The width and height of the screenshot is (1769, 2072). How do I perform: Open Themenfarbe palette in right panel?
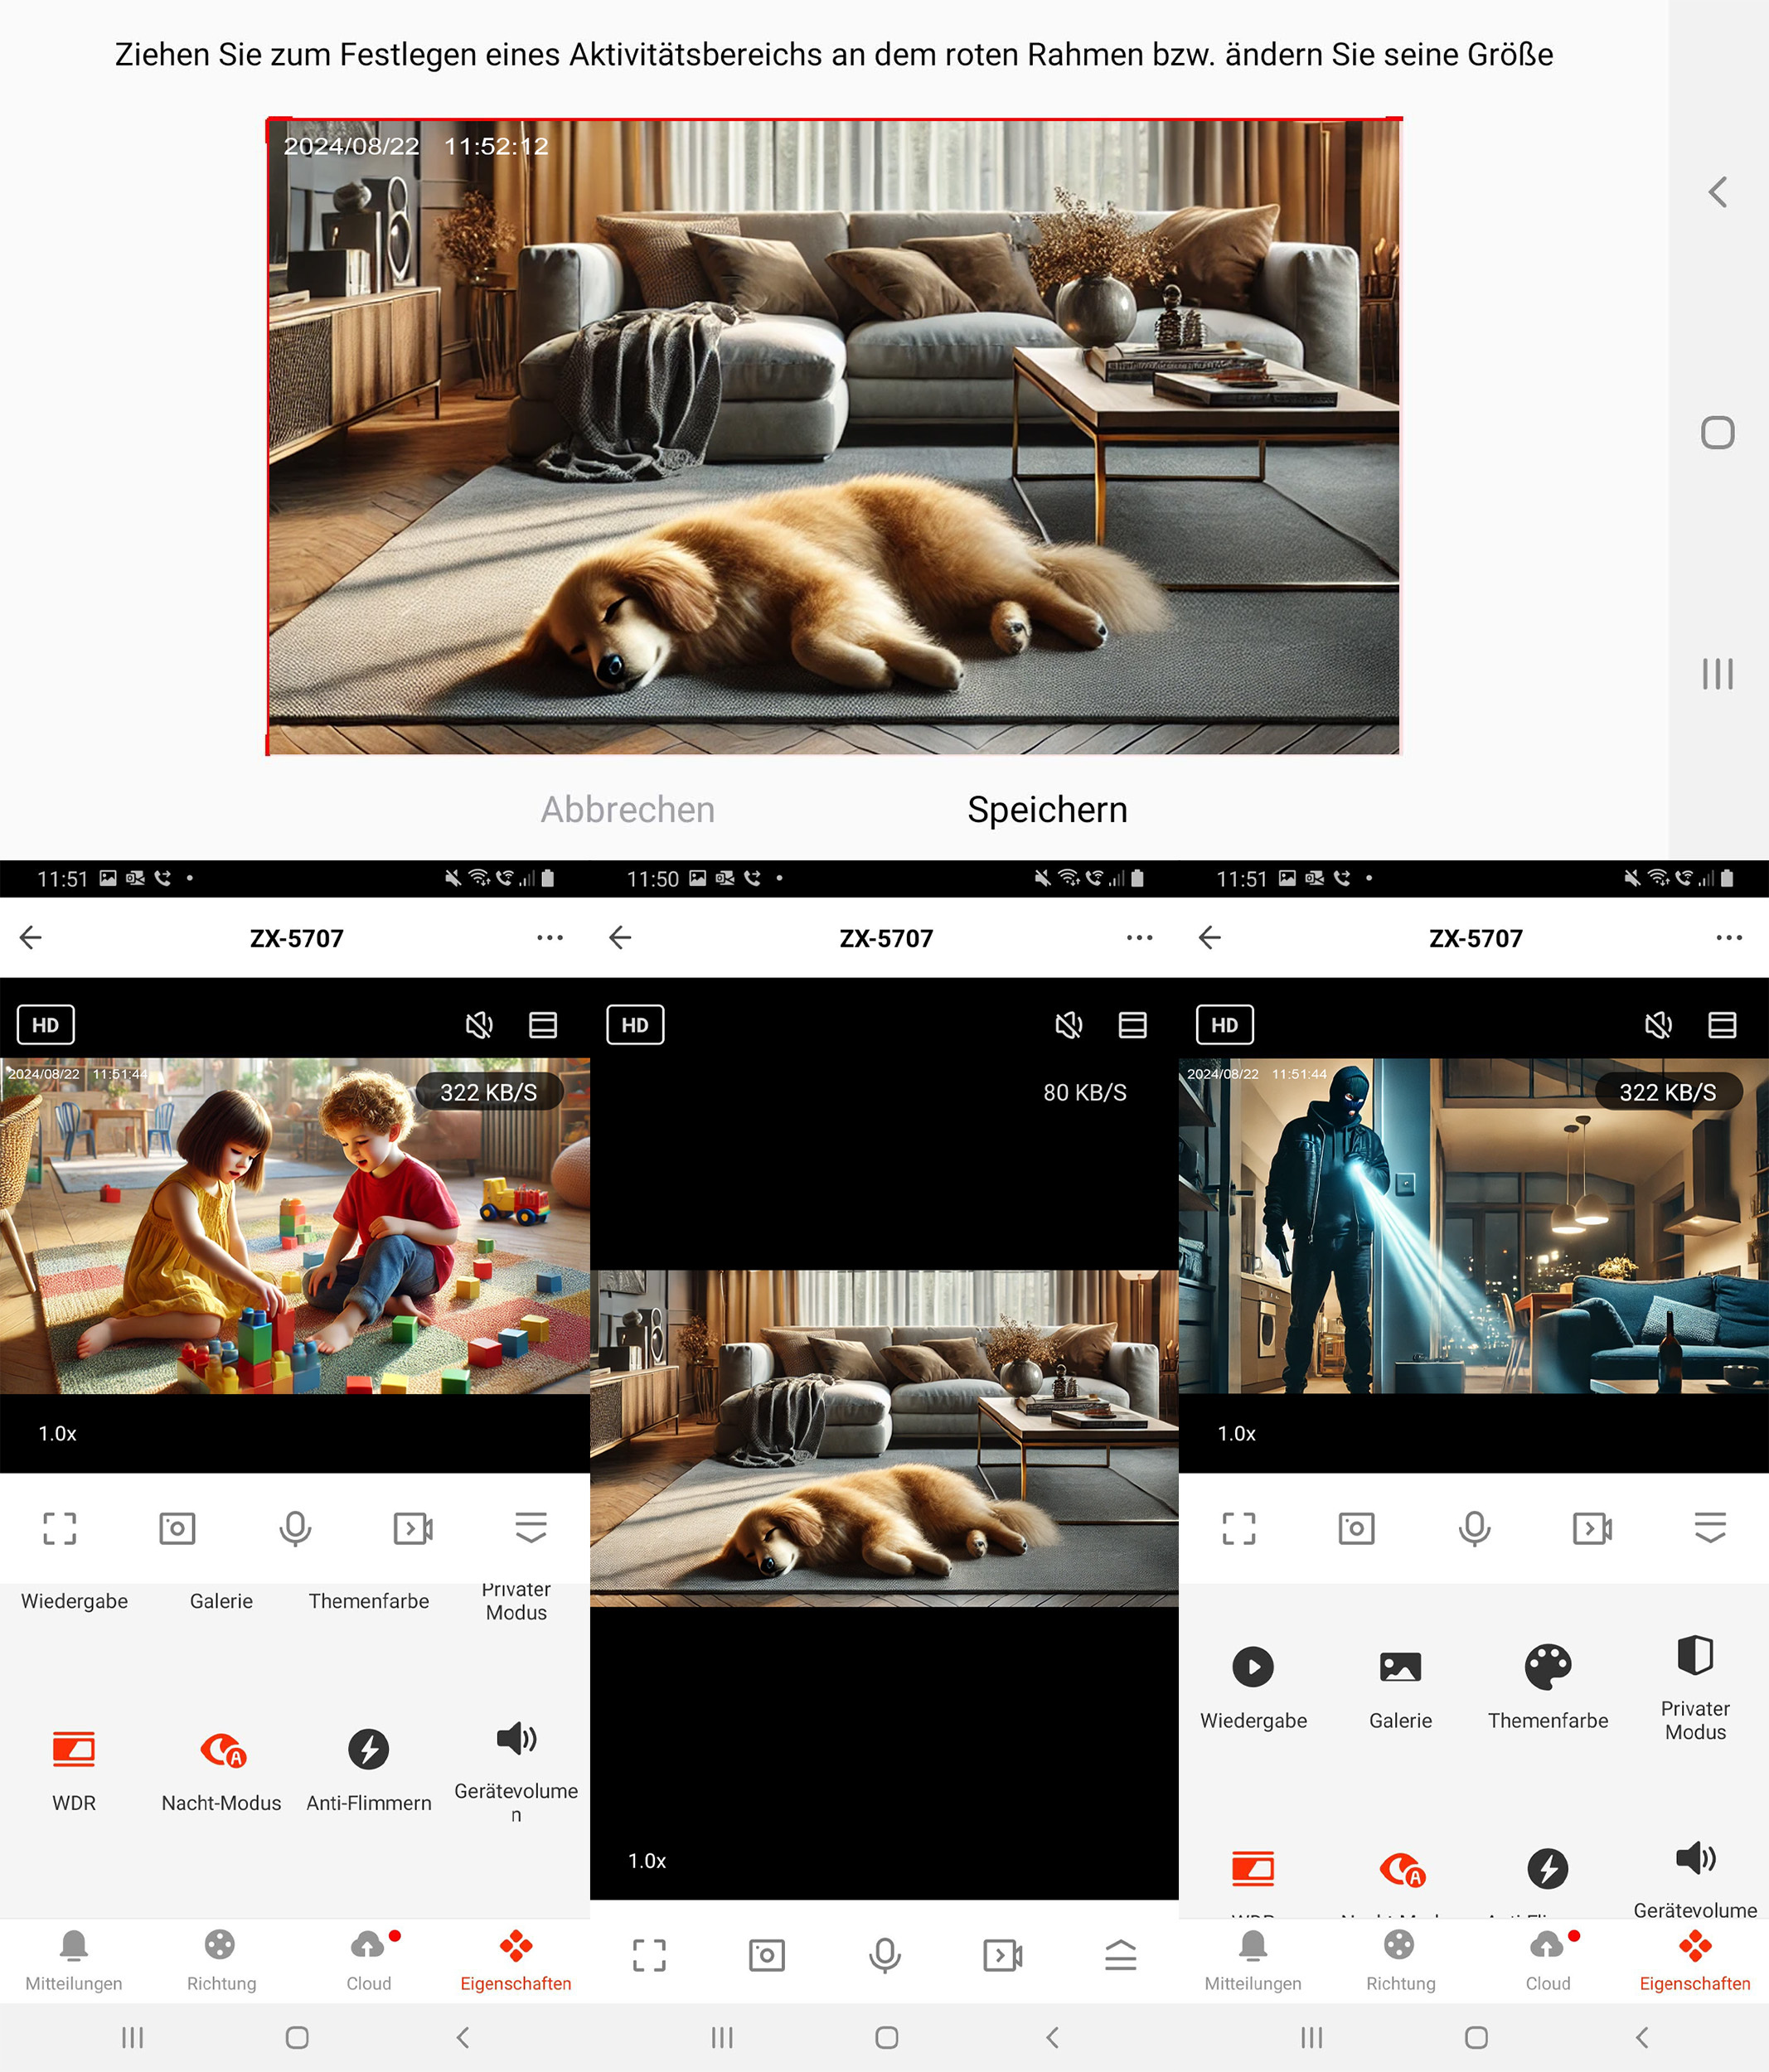1547,1667
